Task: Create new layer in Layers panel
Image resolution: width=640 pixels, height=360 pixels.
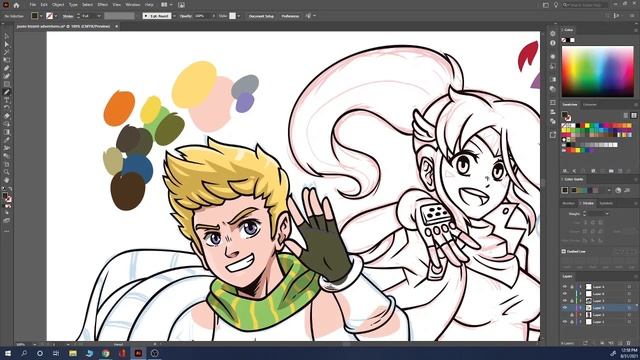Action: 620,343
